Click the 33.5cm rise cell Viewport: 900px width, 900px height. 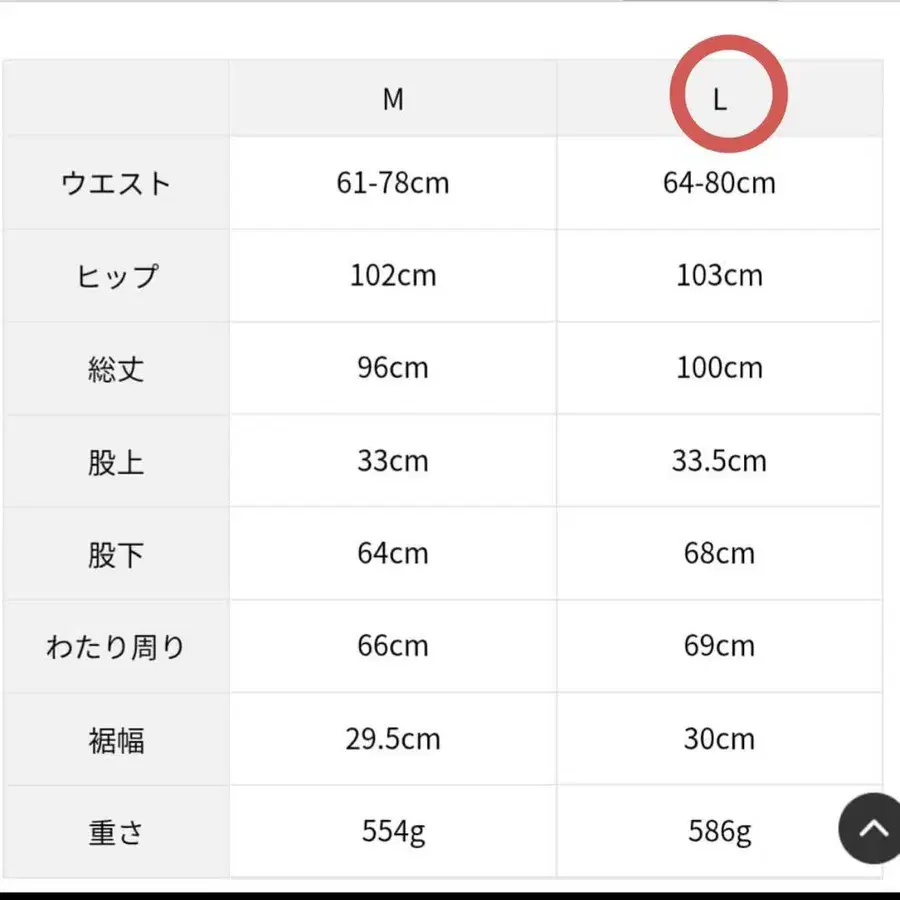click(x=719, y=462)
